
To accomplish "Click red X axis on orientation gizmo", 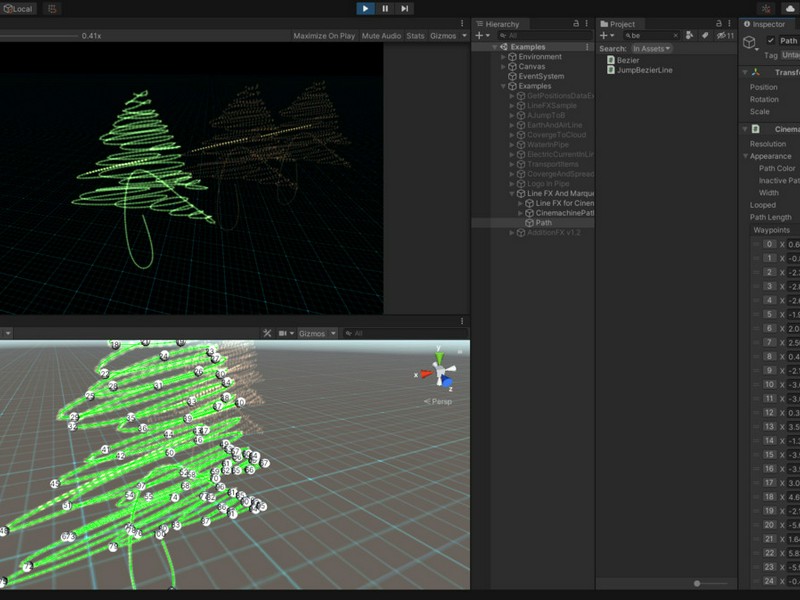I will click(425, 374).
